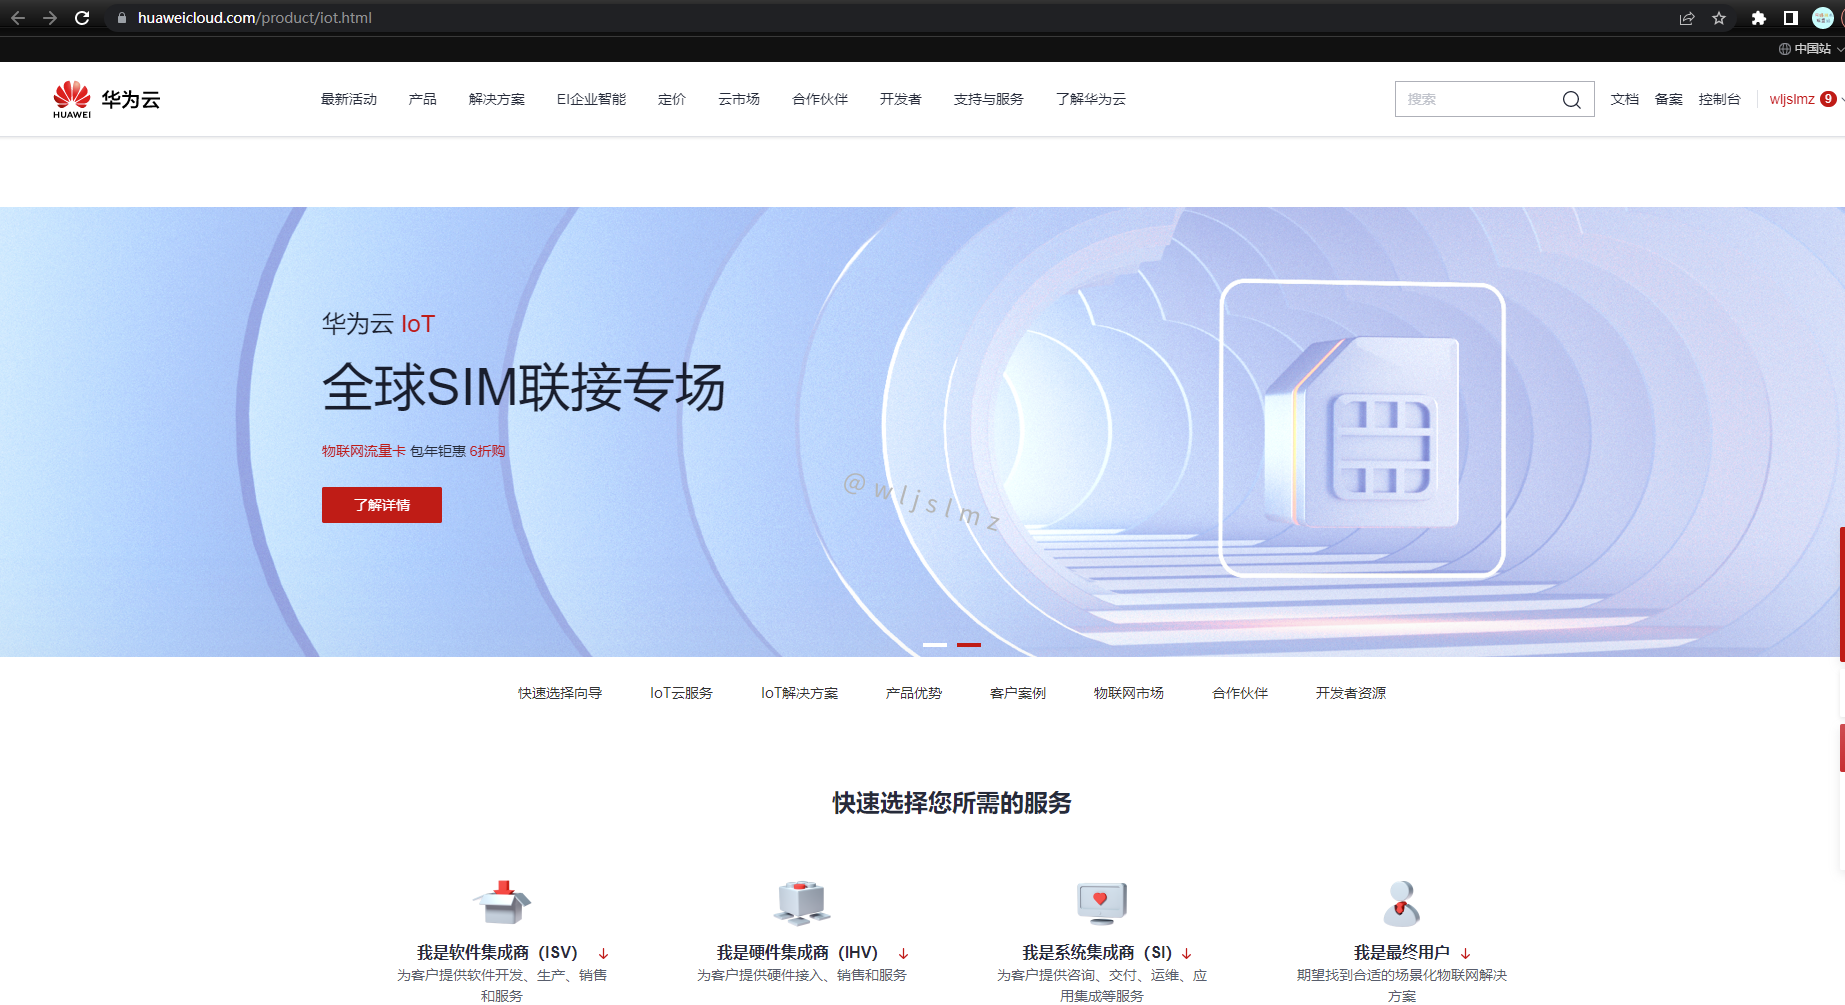Open 了解华为云 menu item
Viewport: 1845px width, 1005px height.
coord(1091,99)
